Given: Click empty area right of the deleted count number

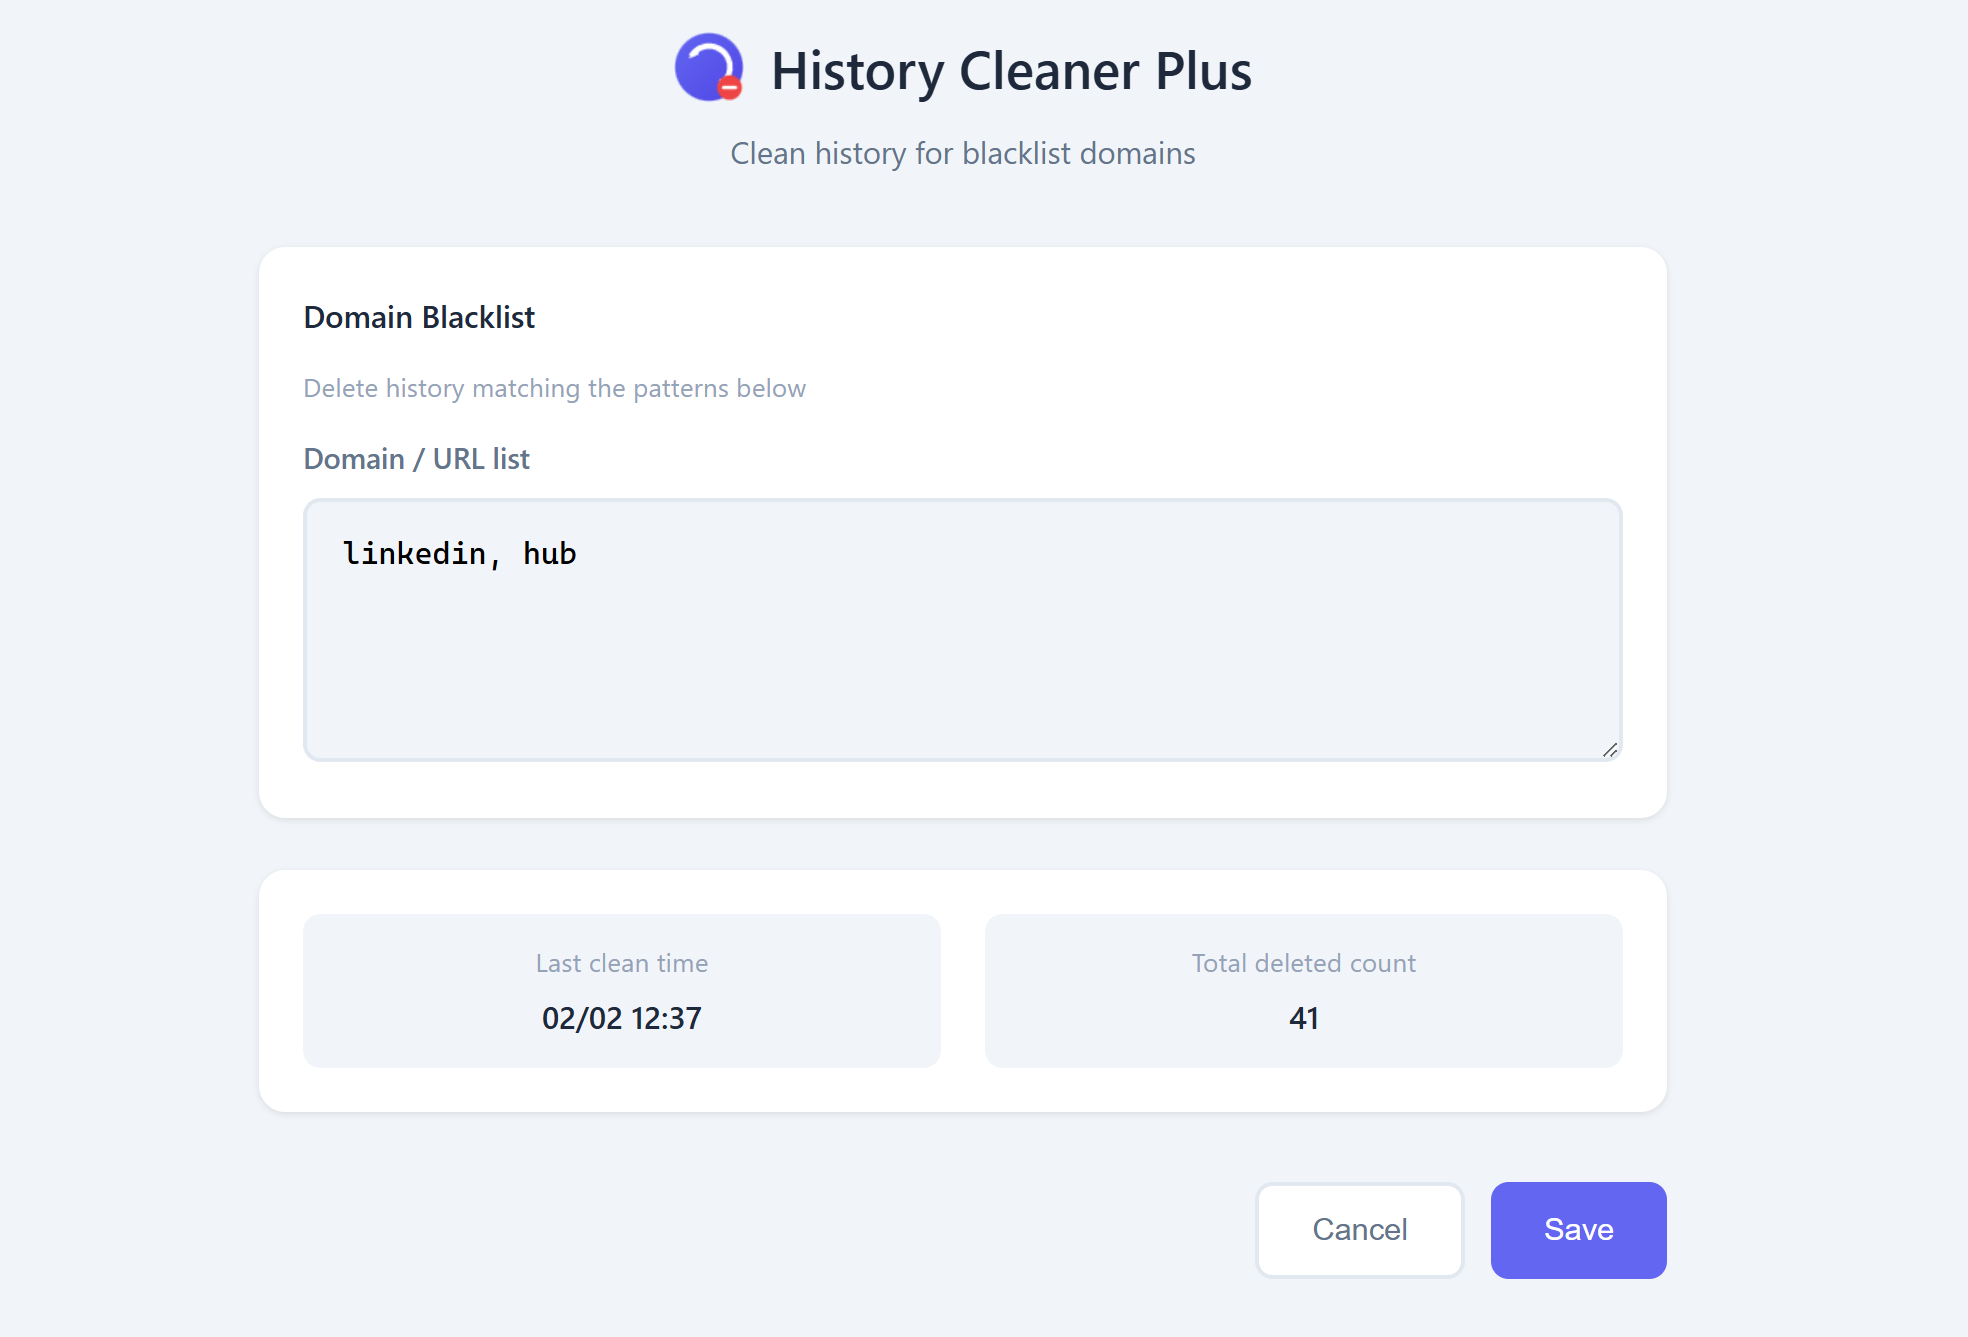Looking at the screenshot, I should pyautogui.click(x=1480, y=1018).
